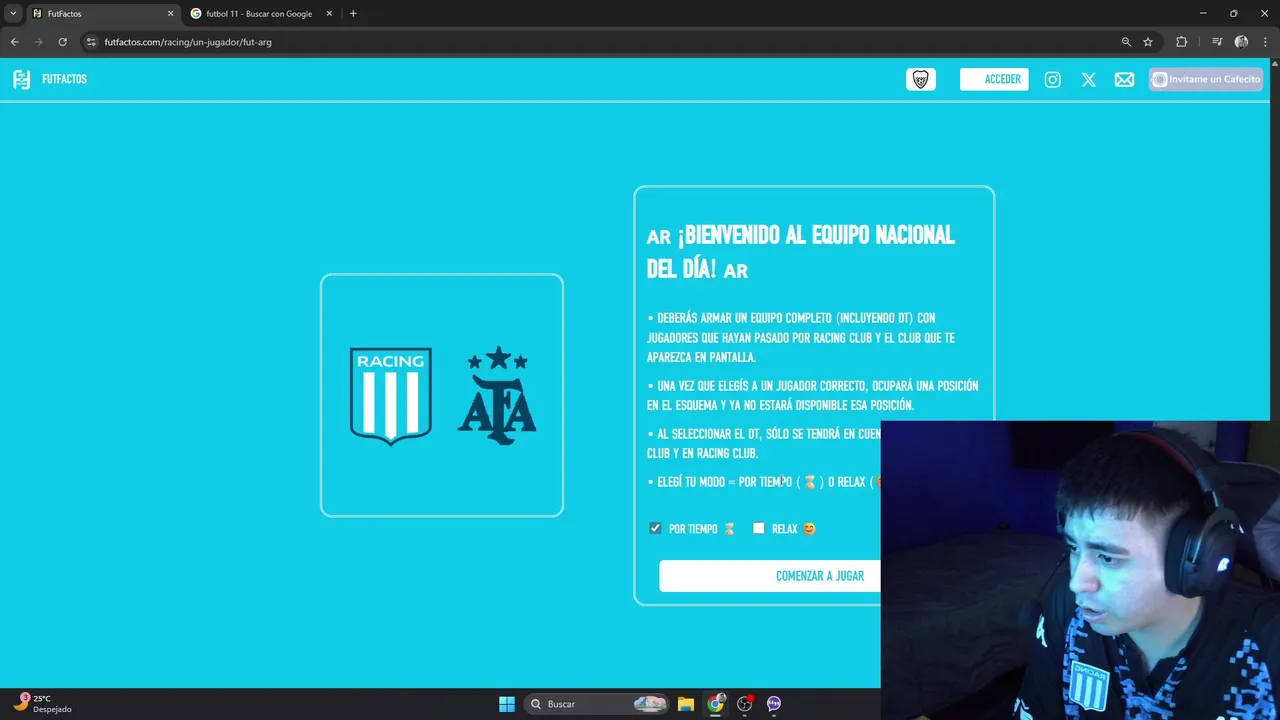Click the instruction starting 'AL SELECCIONAR EL DT'
This screenshot has height=720, width=1280.
pyautogui.click(x=763, y=443)
